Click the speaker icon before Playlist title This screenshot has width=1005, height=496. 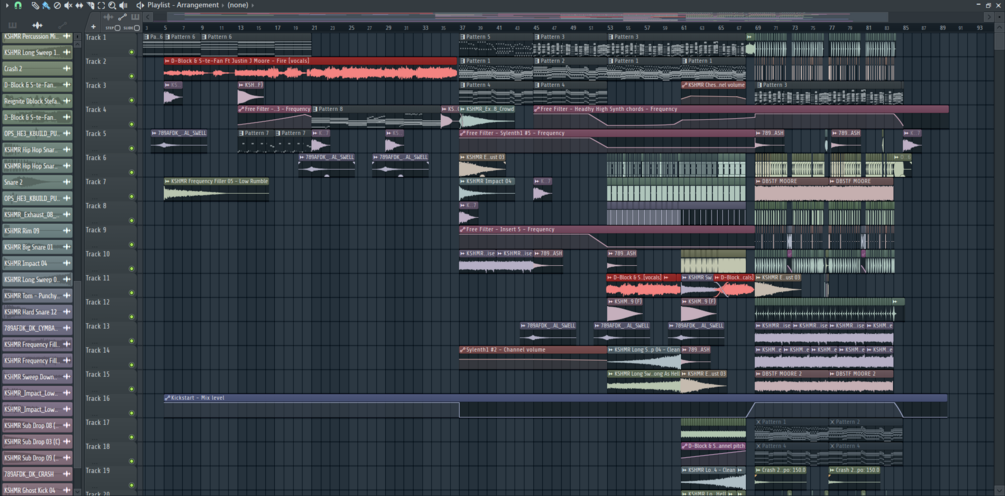(140, 5)
